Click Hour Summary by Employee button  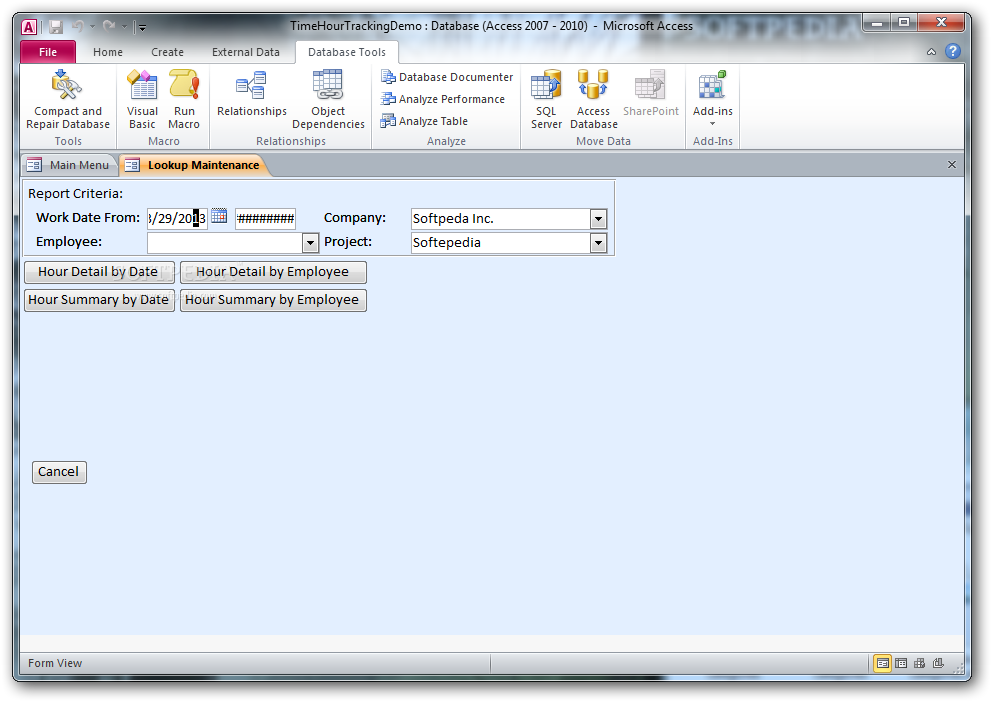coord(273,300)
